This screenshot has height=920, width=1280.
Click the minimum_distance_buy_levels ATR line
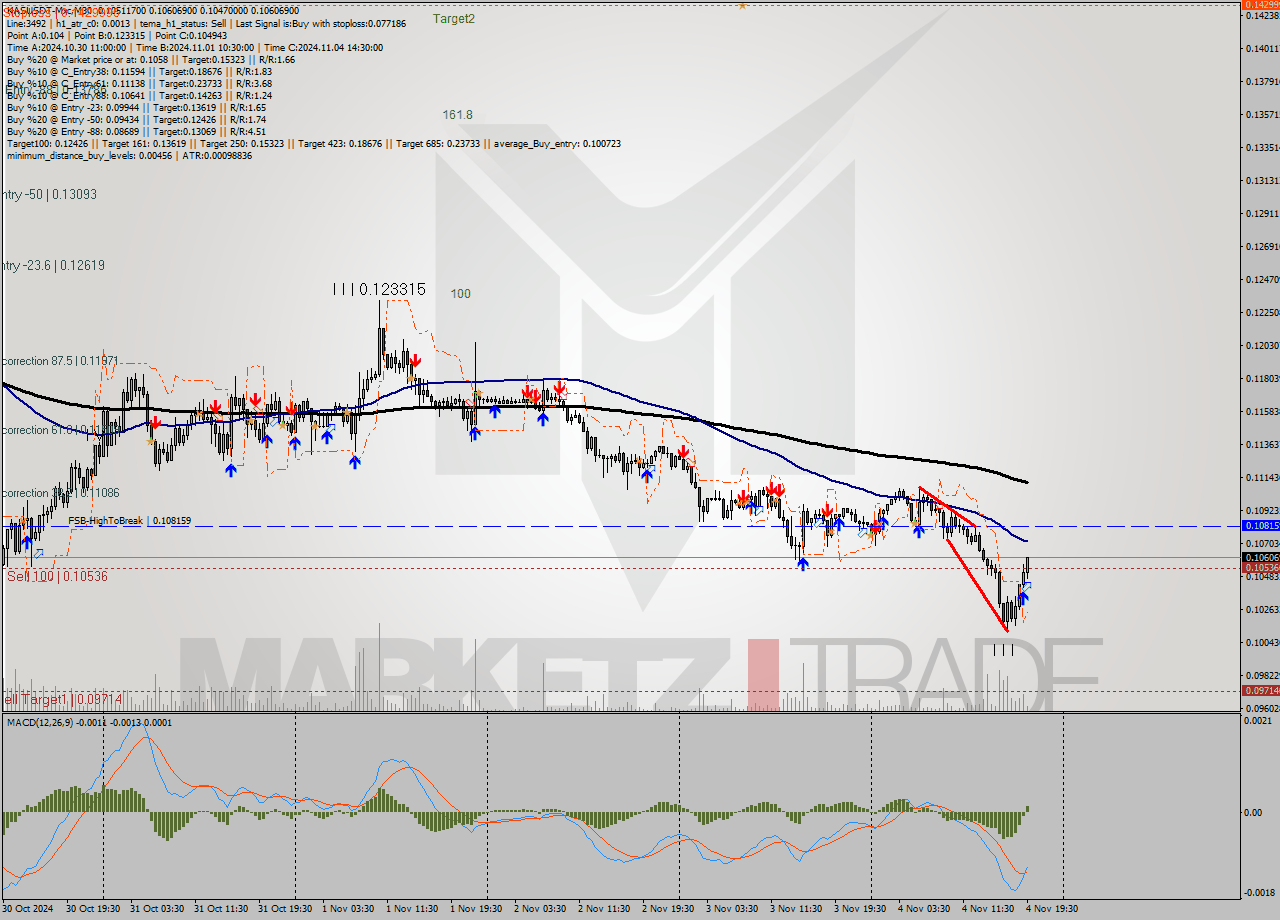[129, 156]
